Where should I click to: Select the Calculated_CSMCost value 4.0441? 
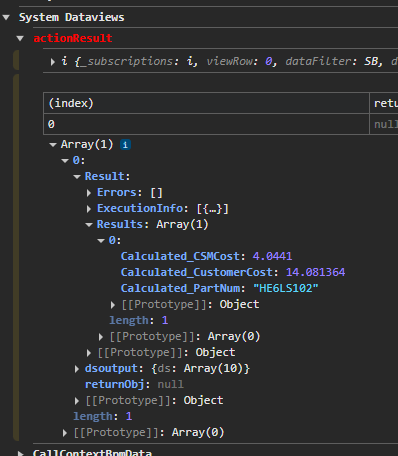272,256
